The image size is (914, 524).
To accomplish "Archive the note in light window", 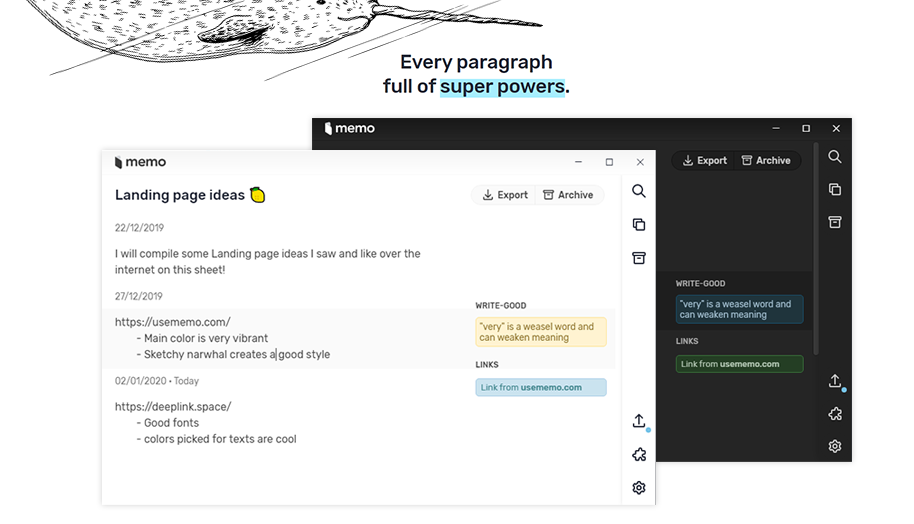I will click(x=568, y=195).
